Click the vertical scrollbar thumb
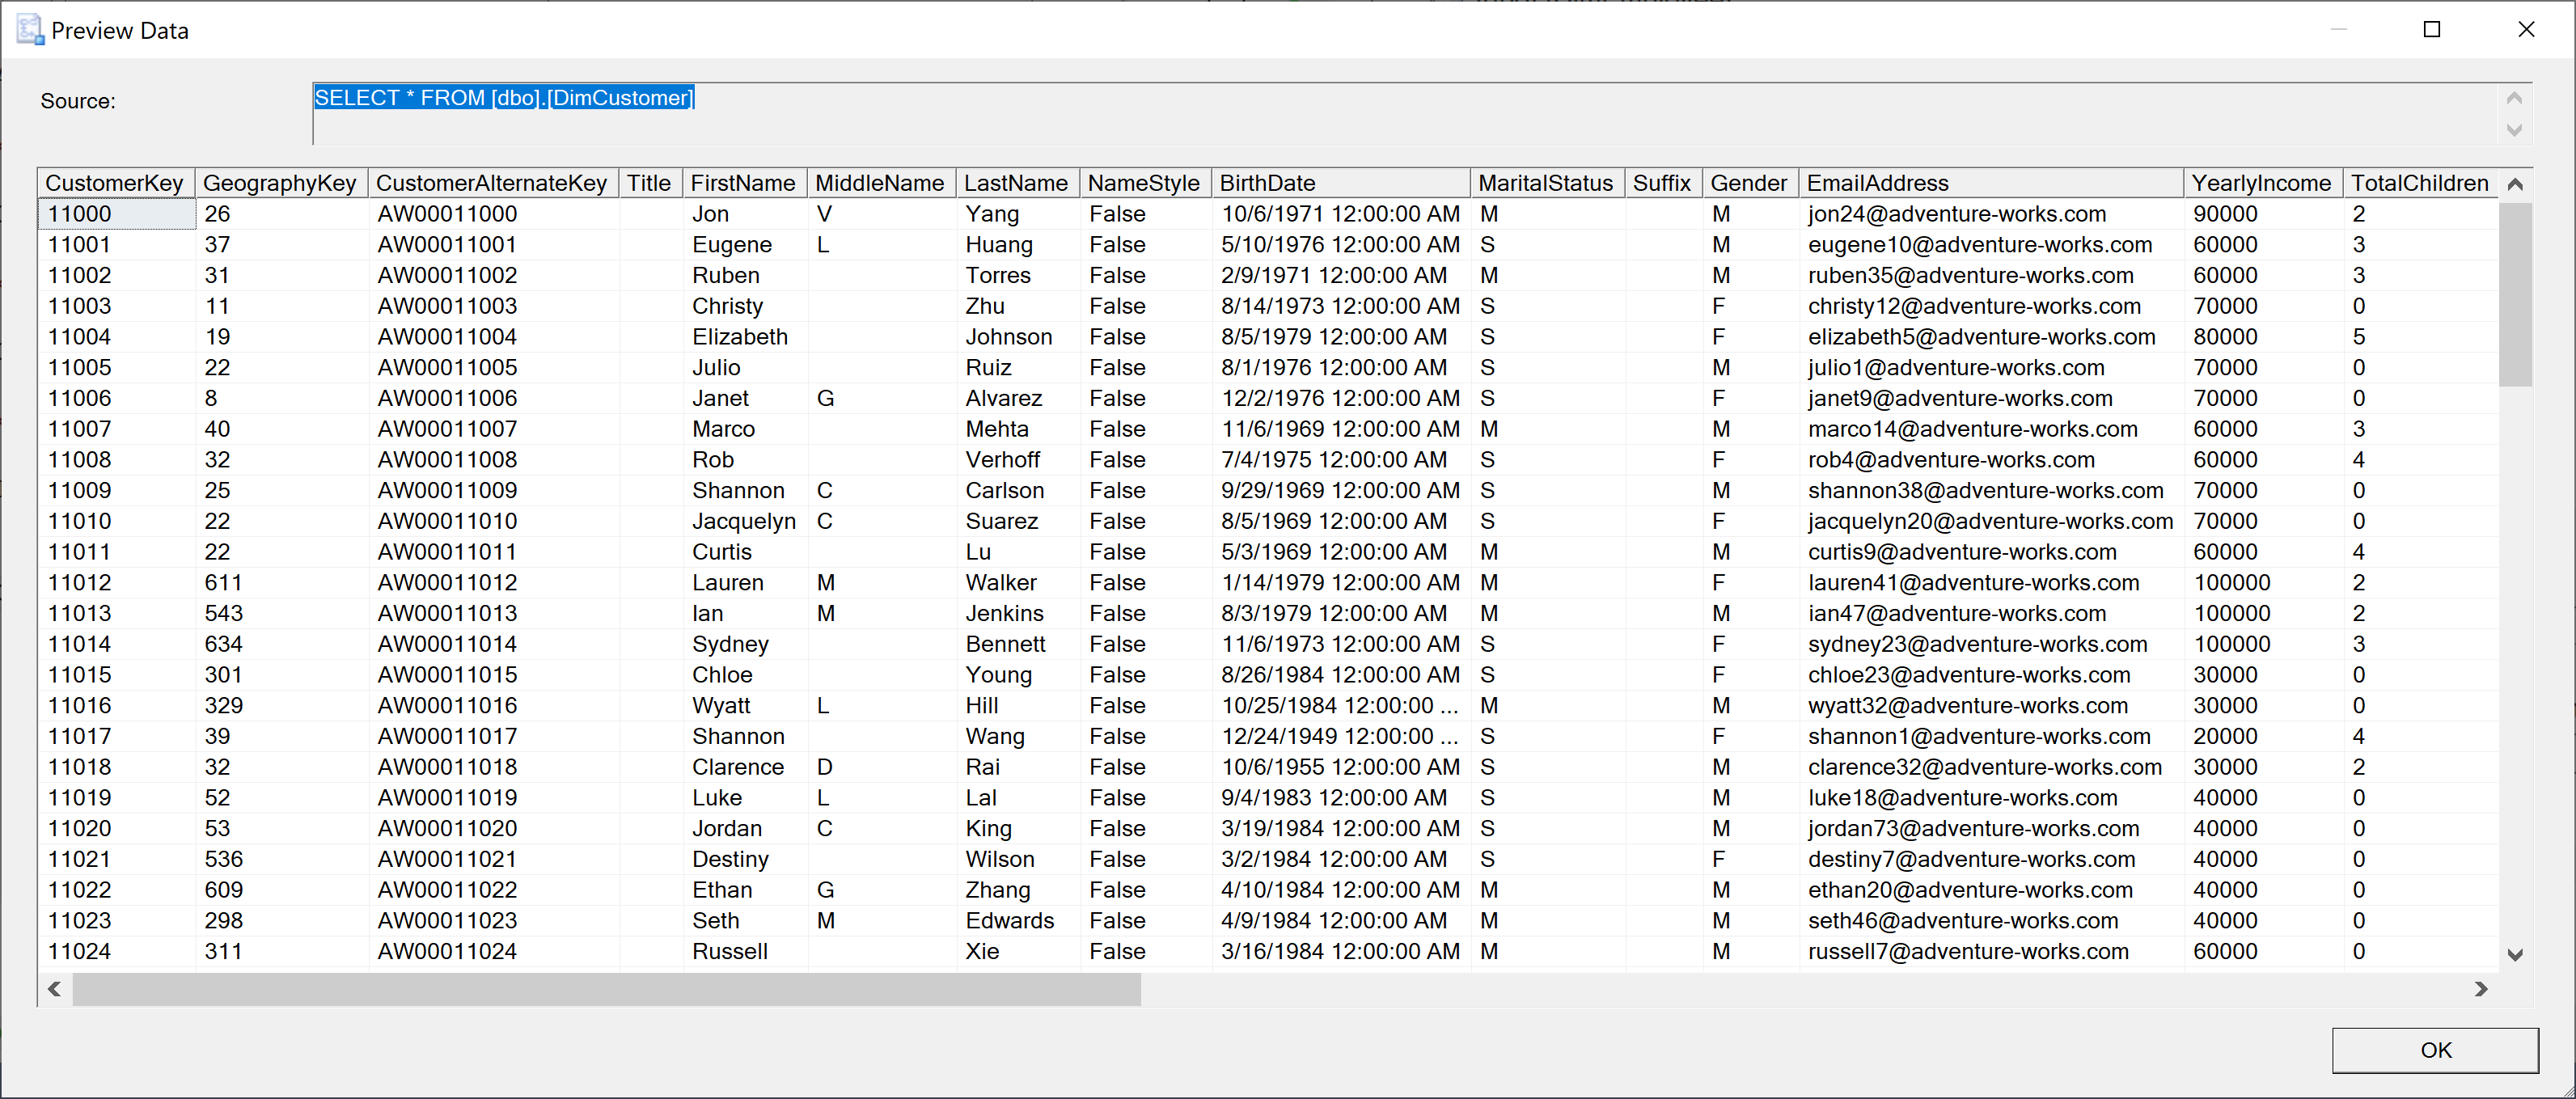 coord(2515,295)
